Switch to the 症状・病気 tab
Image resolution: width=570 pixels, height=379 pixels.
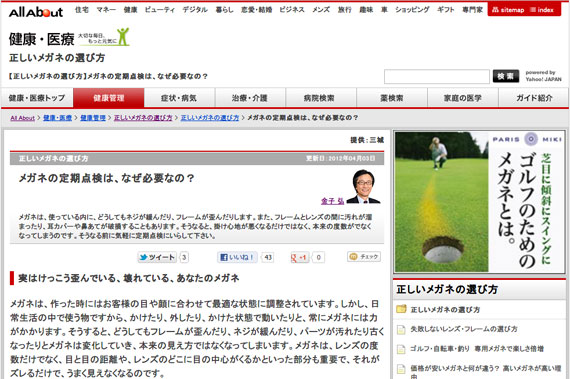pyautogui.click(x=179, y=98)
